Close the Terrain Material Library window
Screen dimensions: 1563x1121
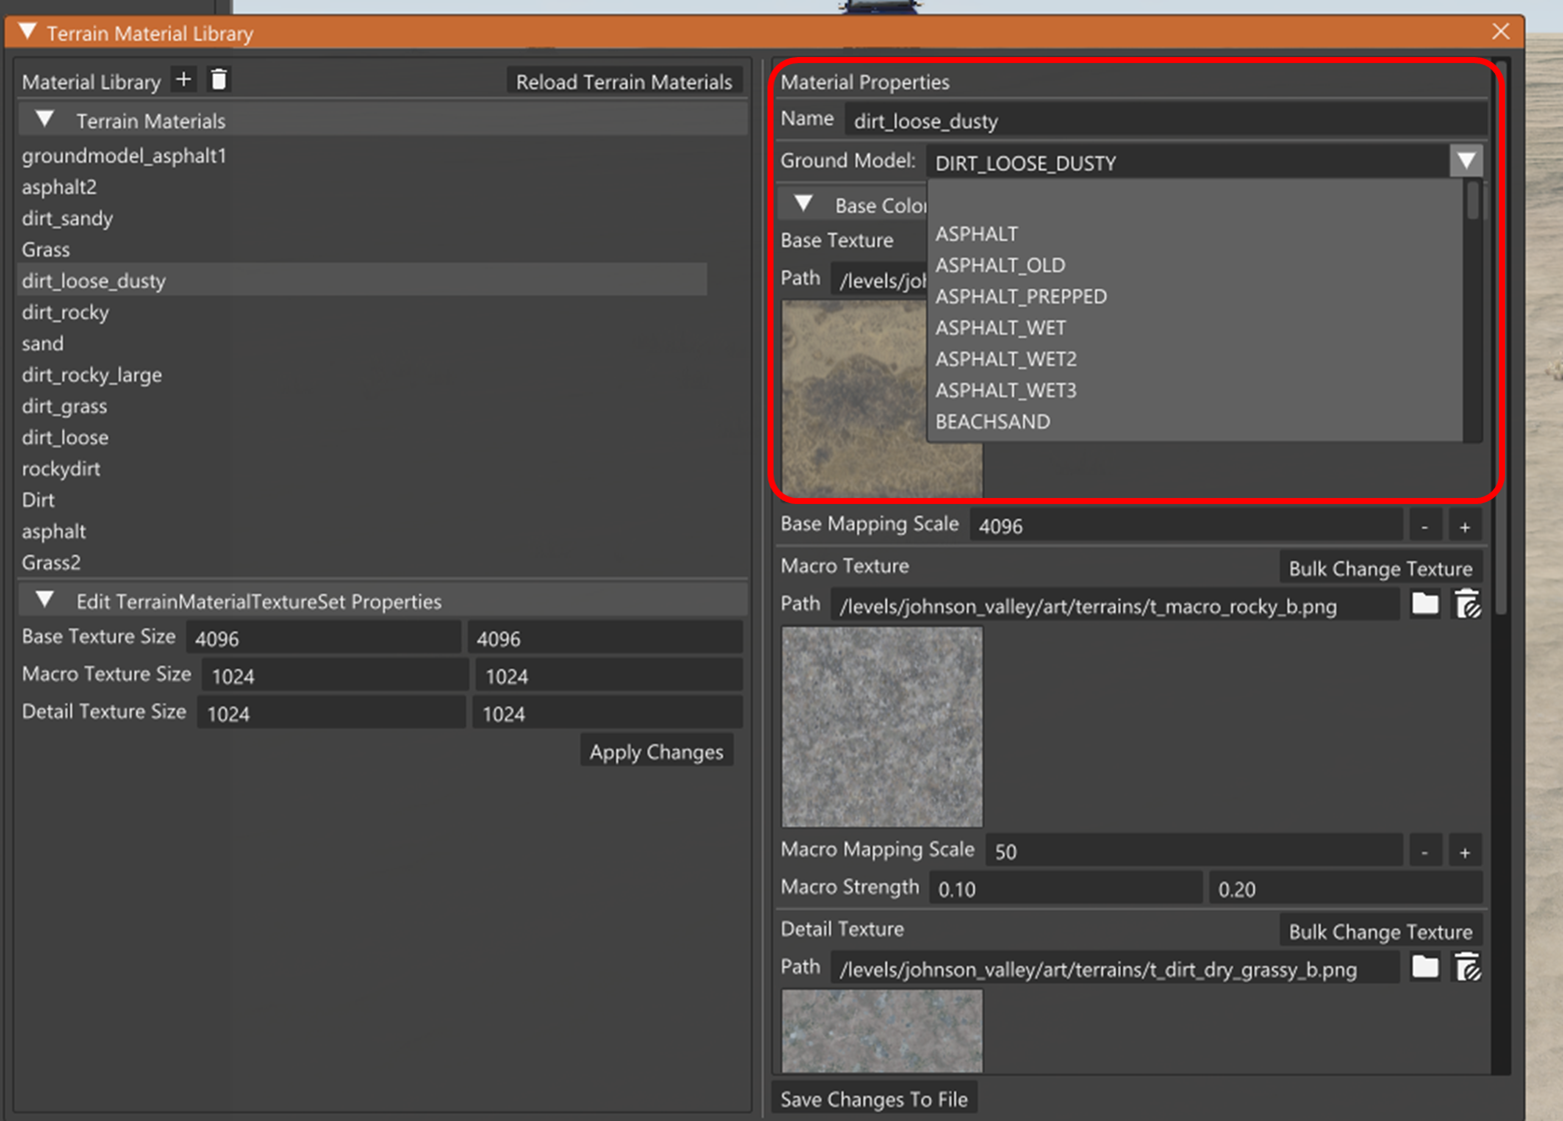tap(1500, 32)
